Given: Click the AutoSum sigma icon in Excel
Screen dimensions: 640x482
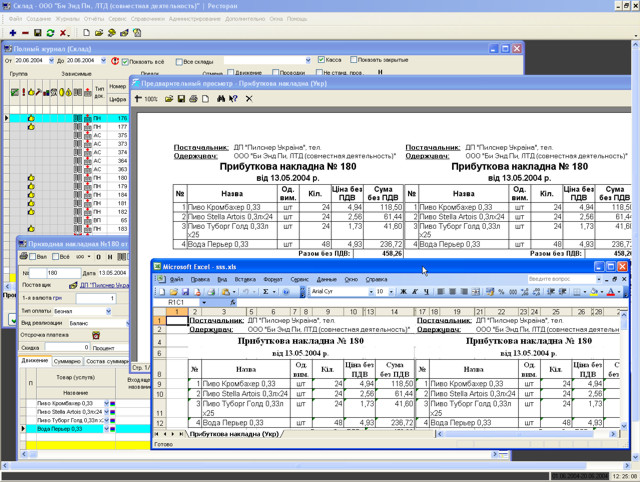Looking at the screenshot, I should pyautogui.click(x=267, y=291).
